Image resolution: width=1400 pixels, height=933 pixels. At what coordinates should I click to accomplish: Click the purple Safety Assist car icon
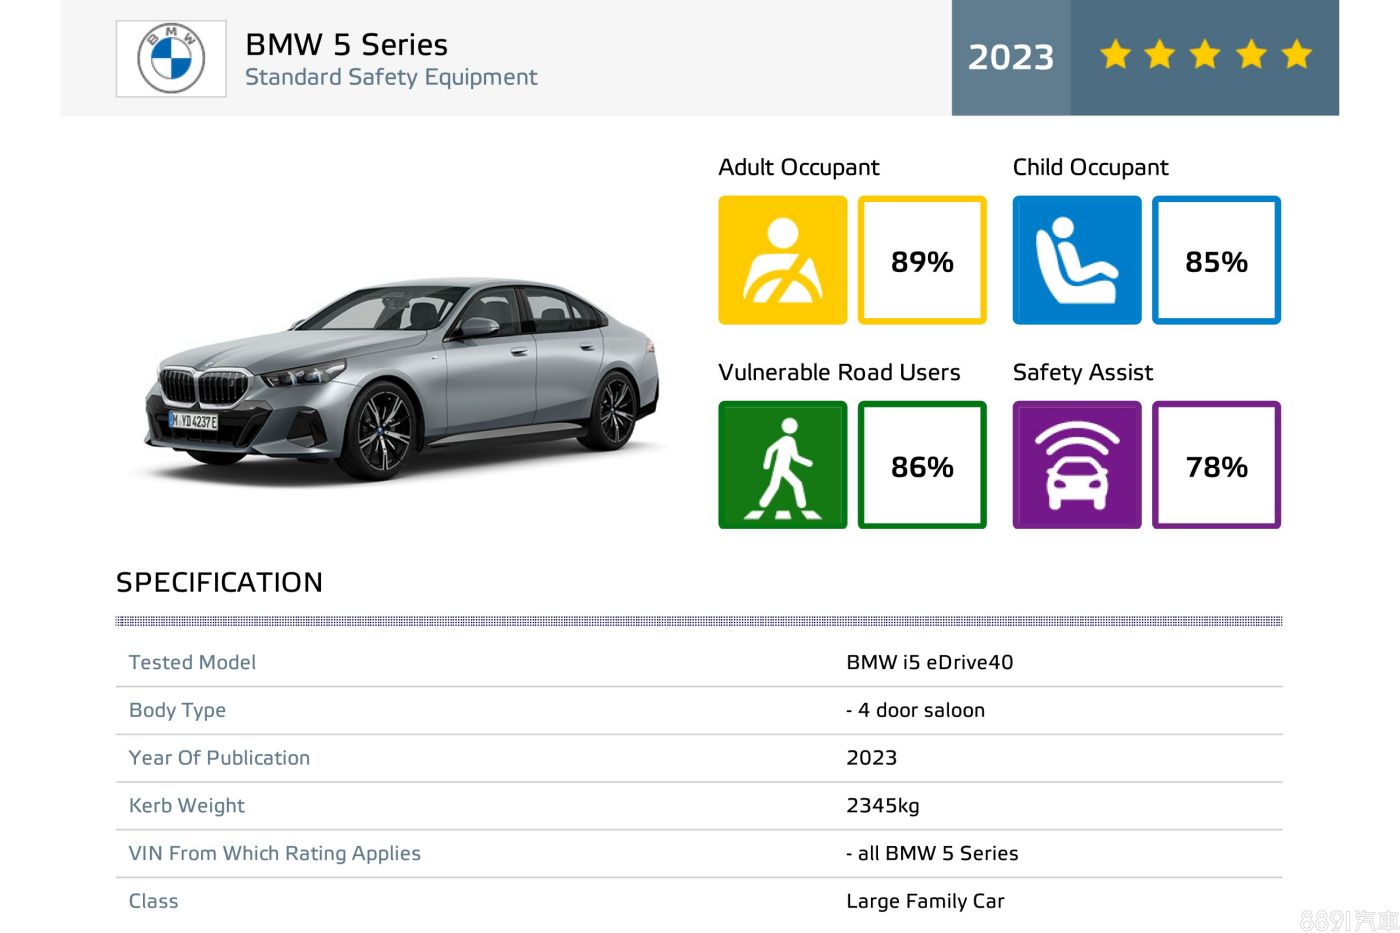1076,465
